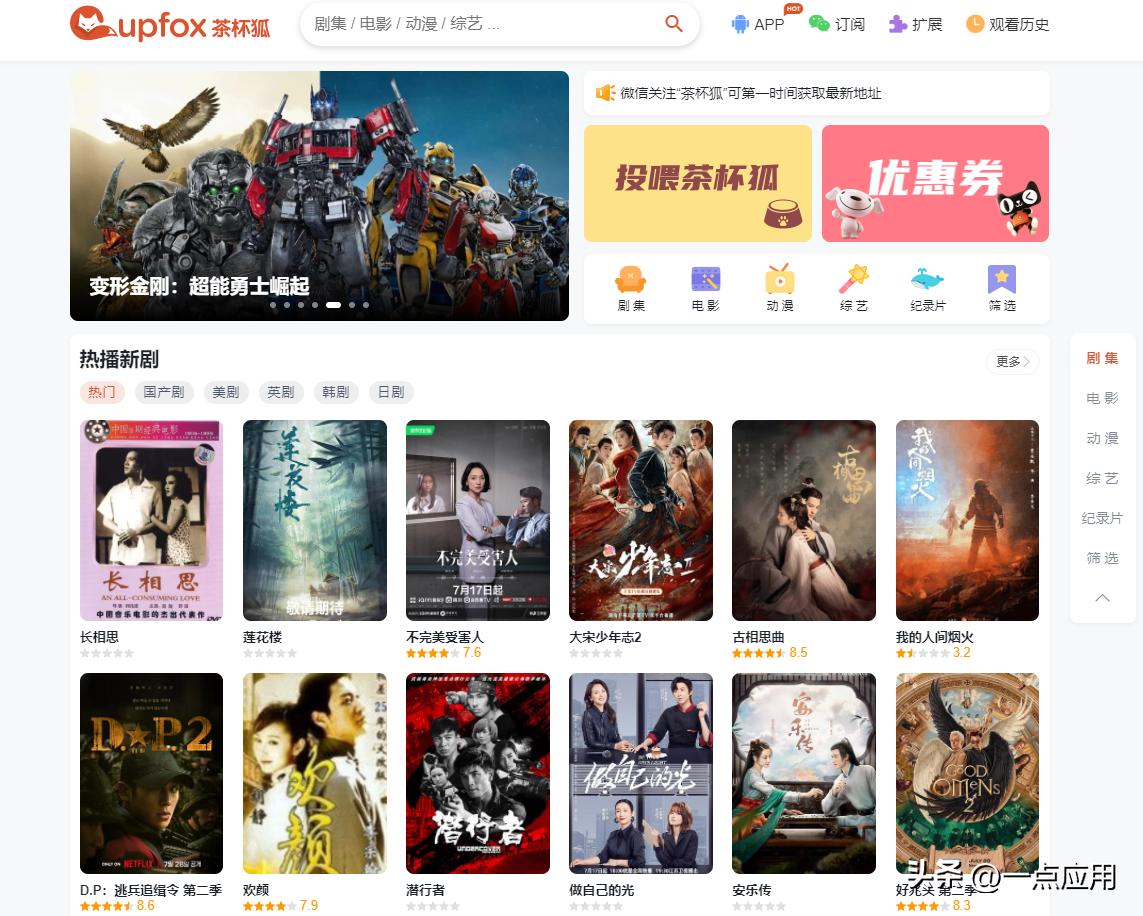Open the 变形金刚 carousel banner

[x=319, y=195]
